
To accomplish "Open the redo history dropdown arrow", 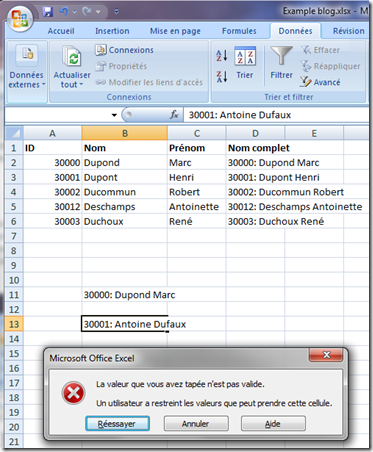I will 98,12.
